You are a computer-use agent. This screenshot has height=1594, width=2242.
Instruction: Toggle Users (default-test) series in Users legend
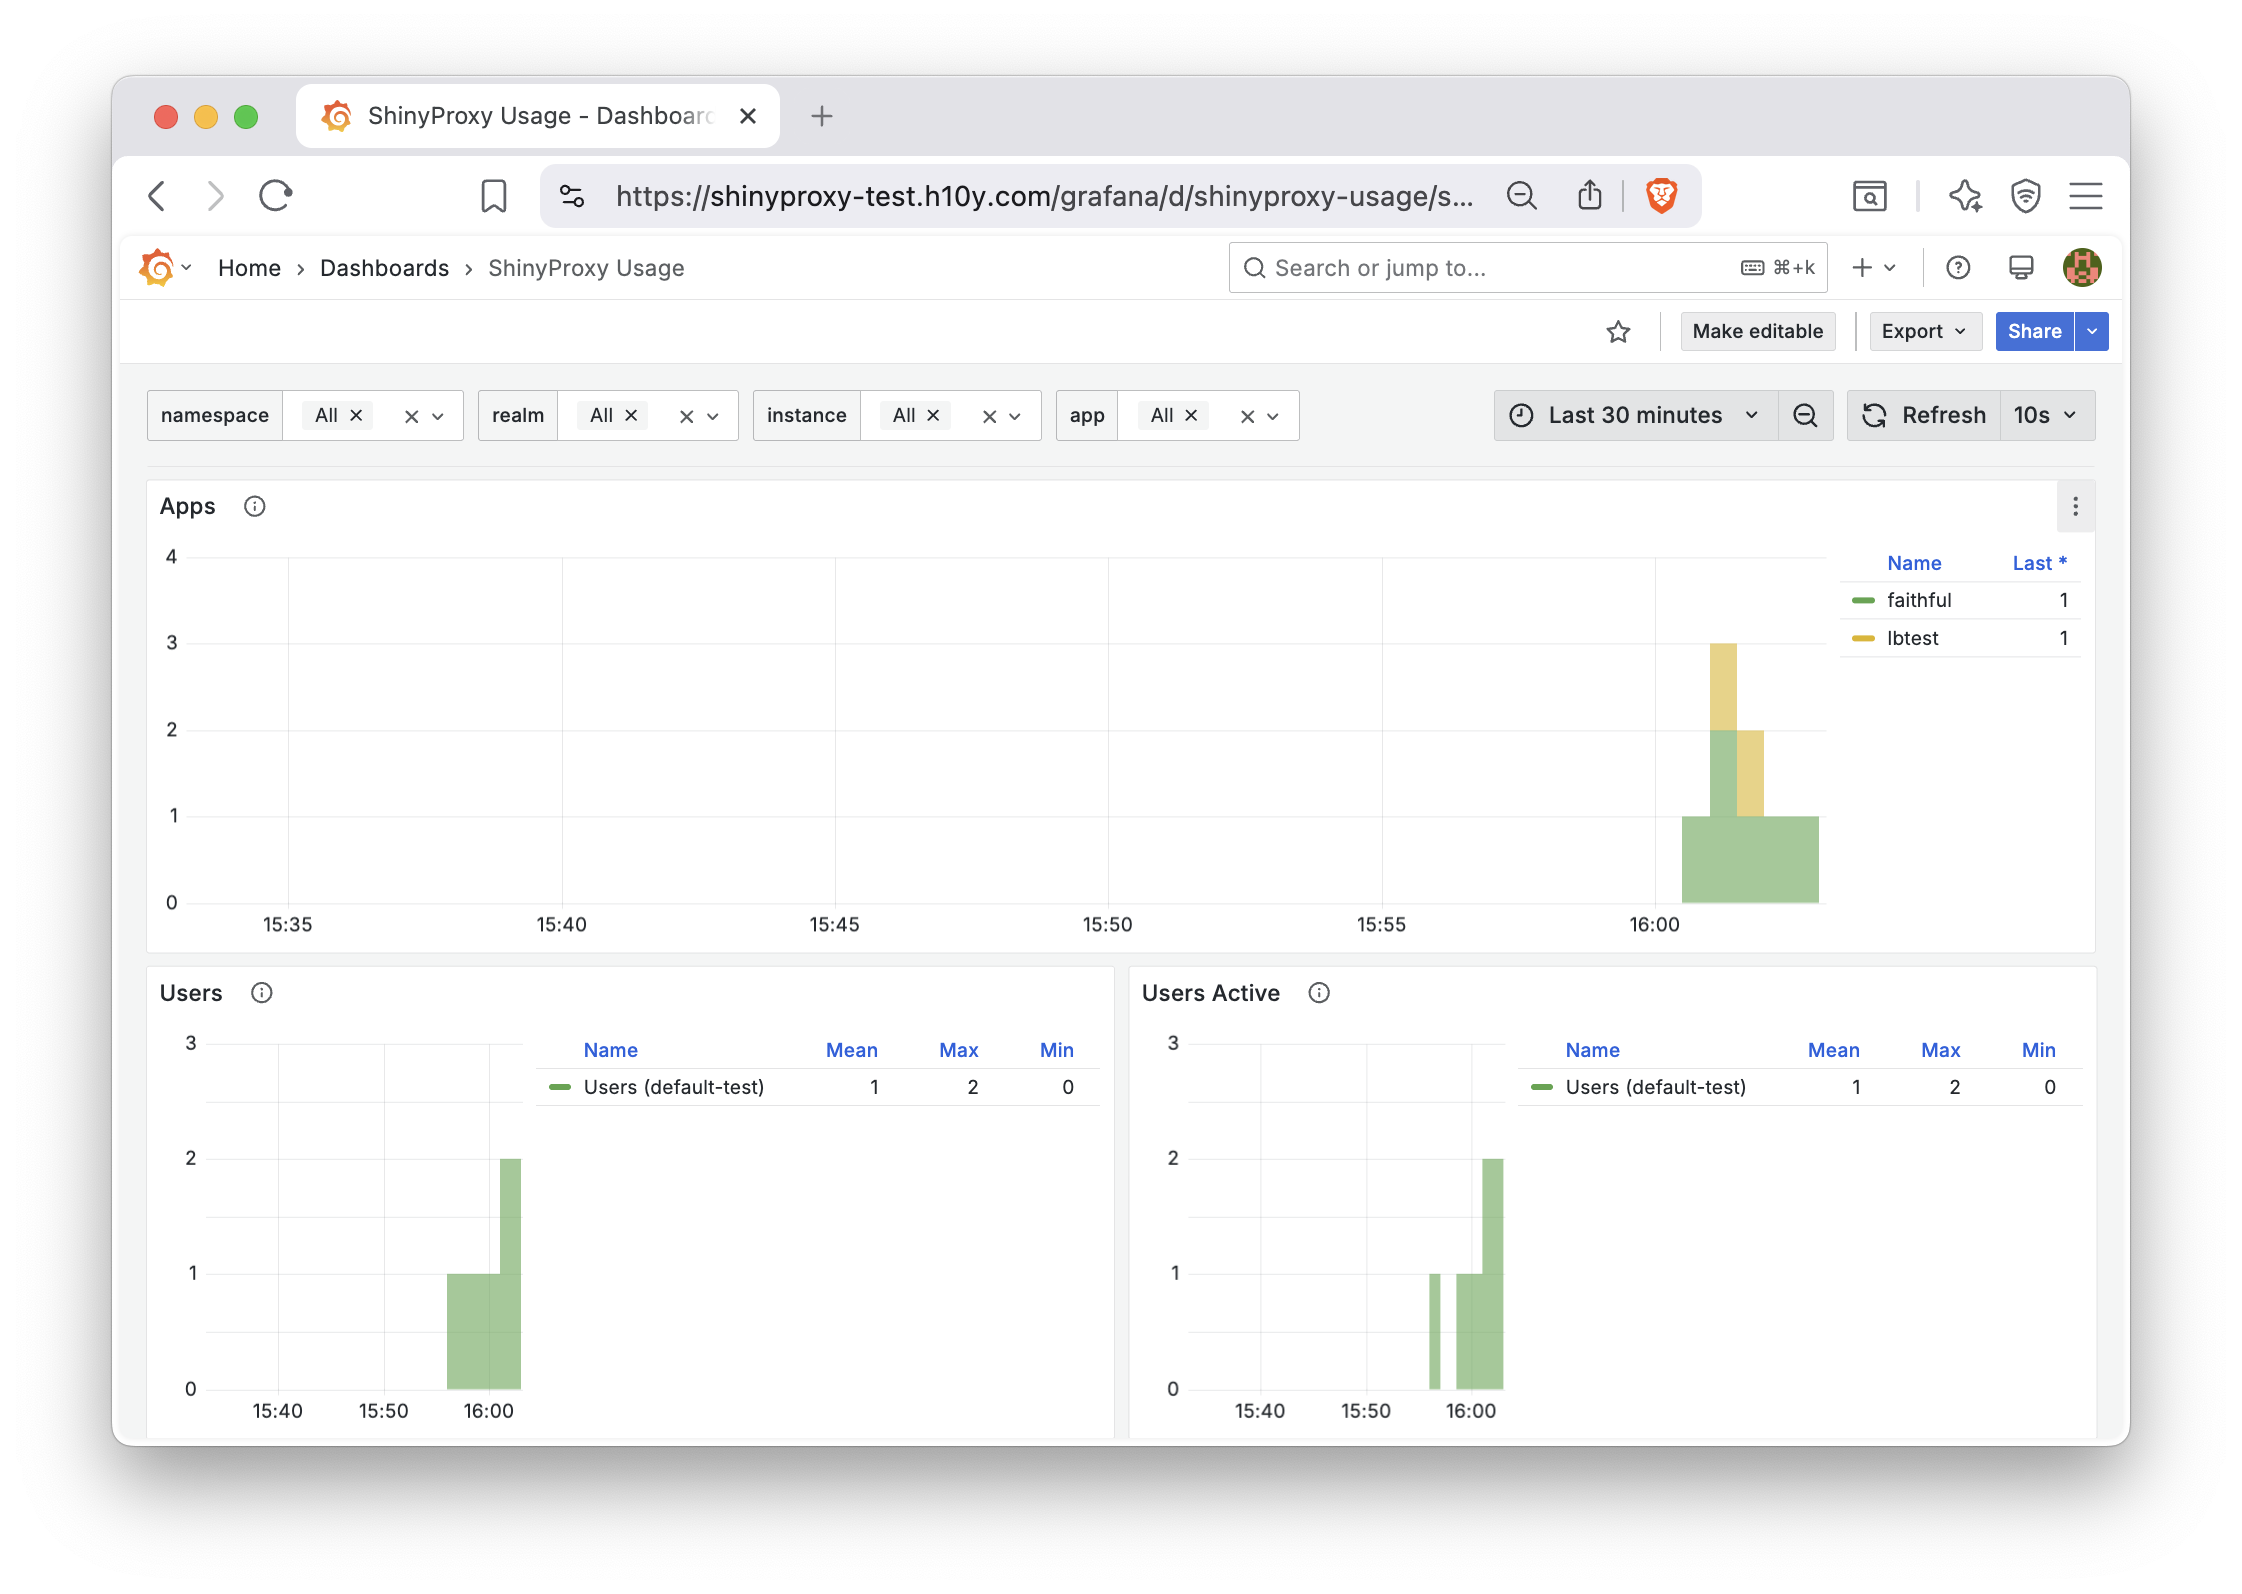[x=674, y=1087]
